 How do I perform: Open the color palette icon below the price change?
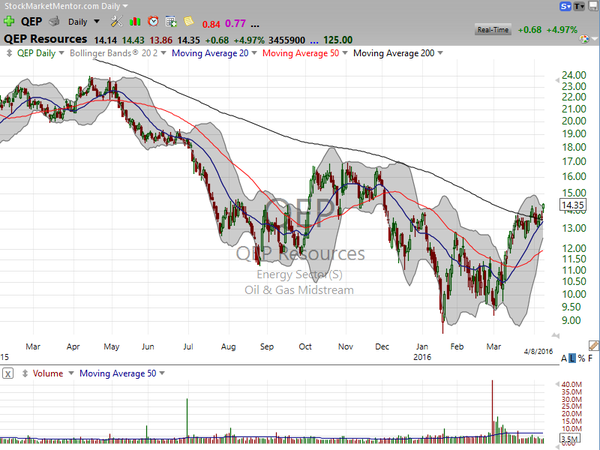[x=584, y=39]
